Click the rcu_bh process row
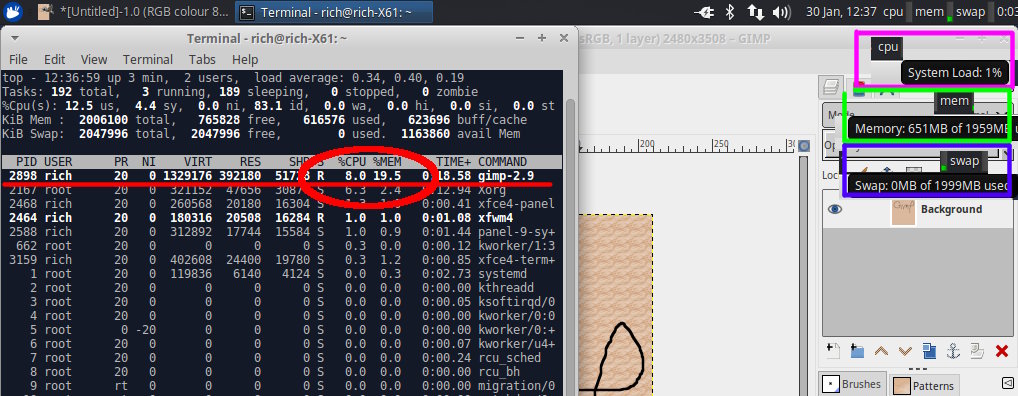This screenshot has width=1018, height=396. click(282, 371)
